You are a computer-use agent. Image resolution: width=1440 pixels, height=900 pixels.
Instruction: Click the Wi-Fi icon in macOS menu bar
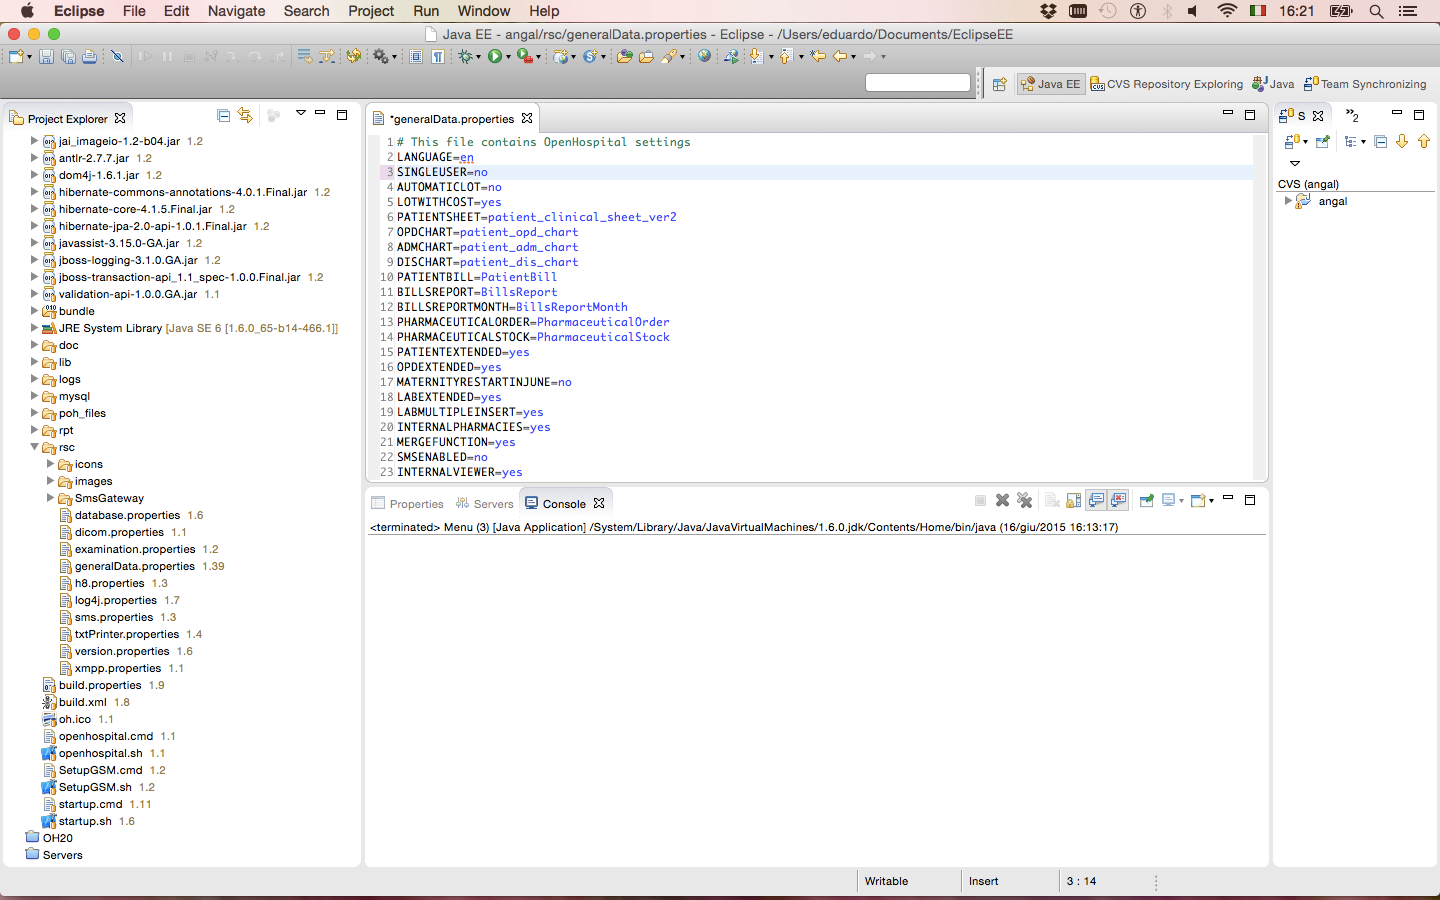[1227, 11]
